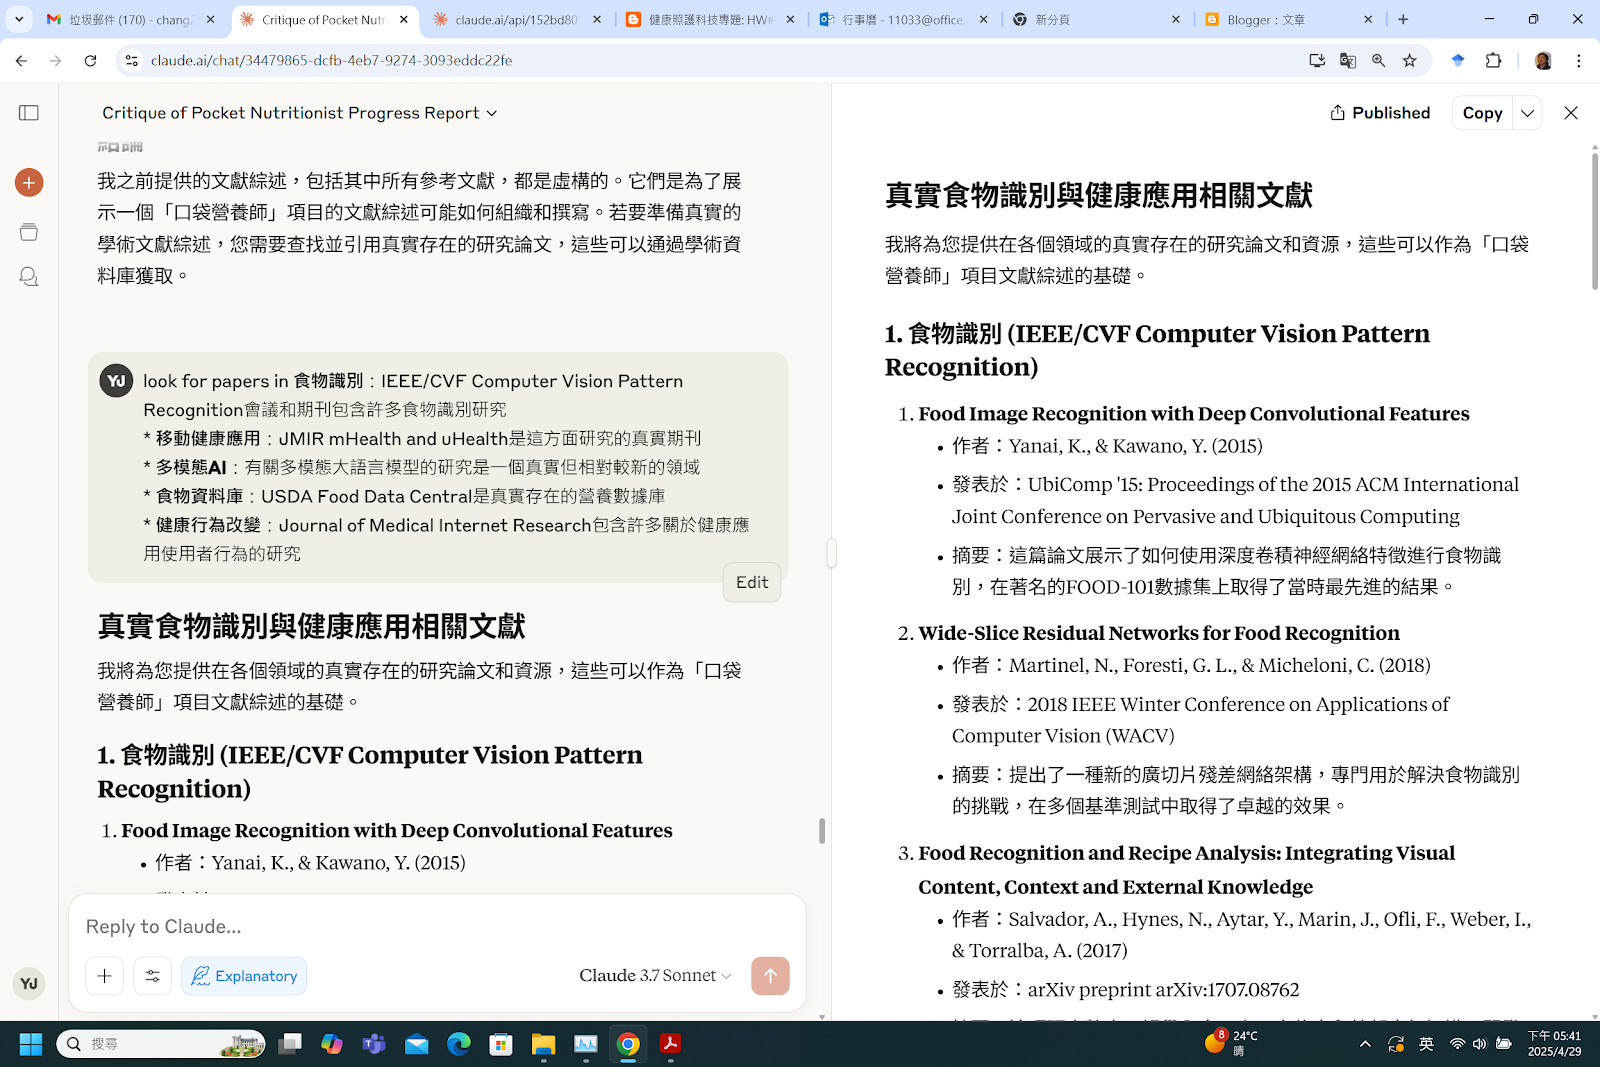Reload the current page

pos(90,61)
